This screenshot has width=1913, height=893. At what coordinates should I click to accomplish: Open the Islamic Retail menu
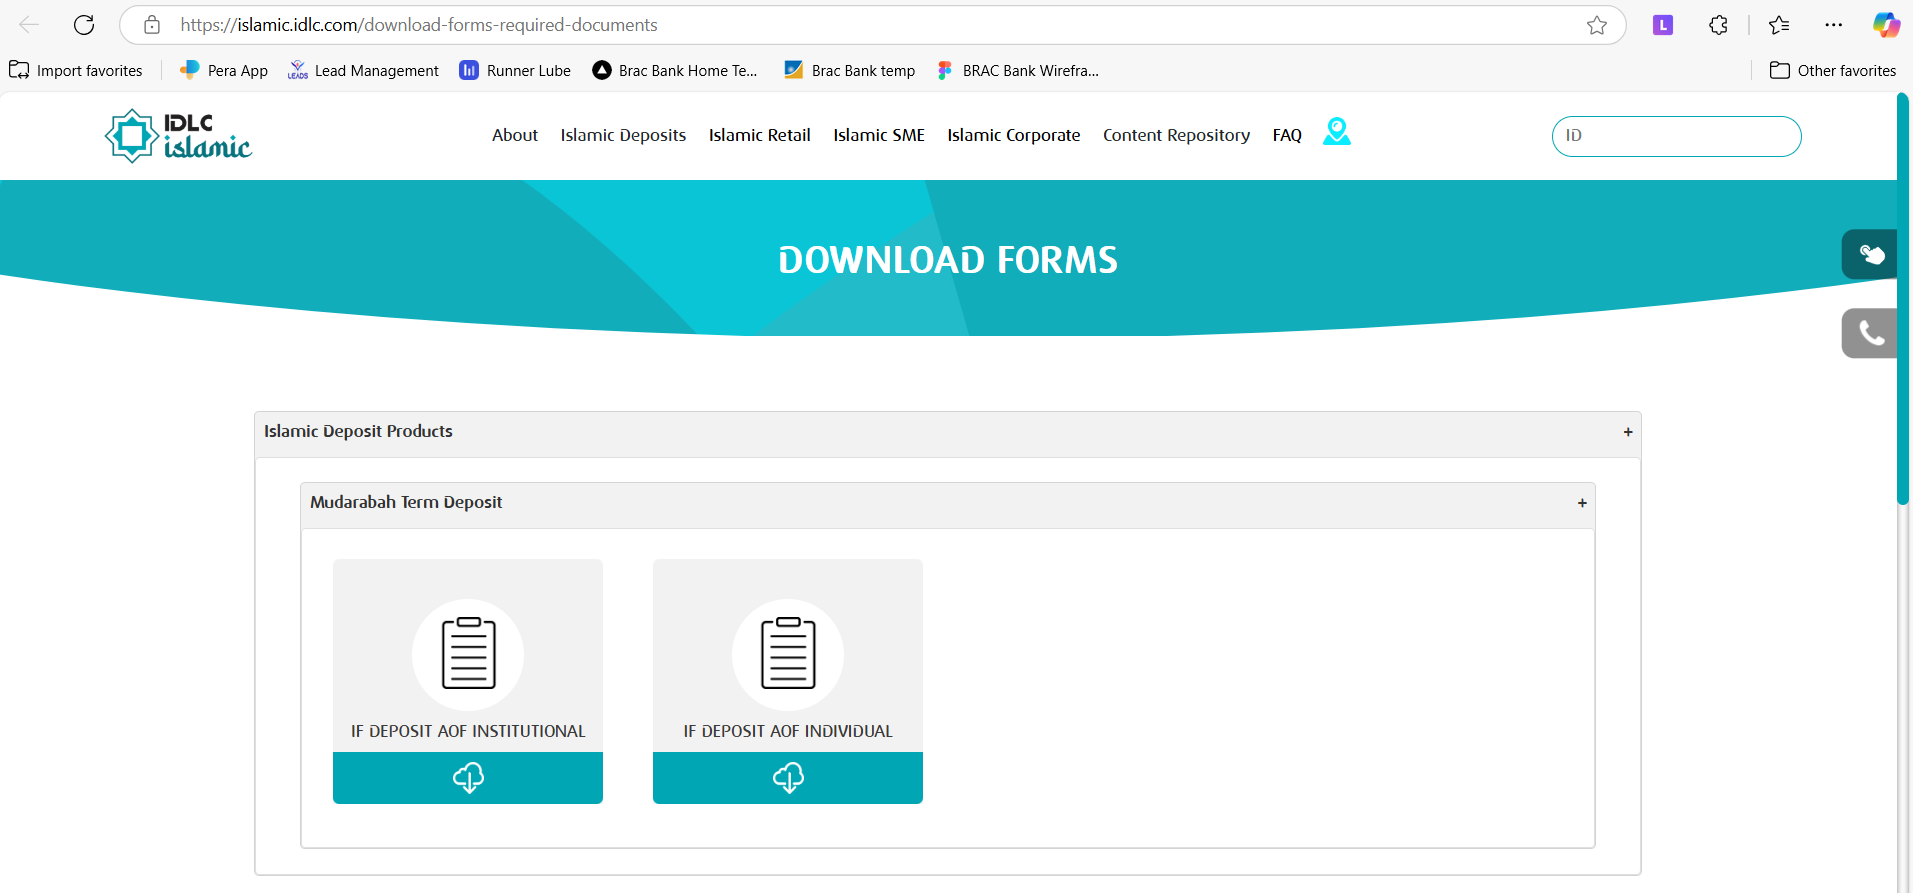click(x=759, y=135)
